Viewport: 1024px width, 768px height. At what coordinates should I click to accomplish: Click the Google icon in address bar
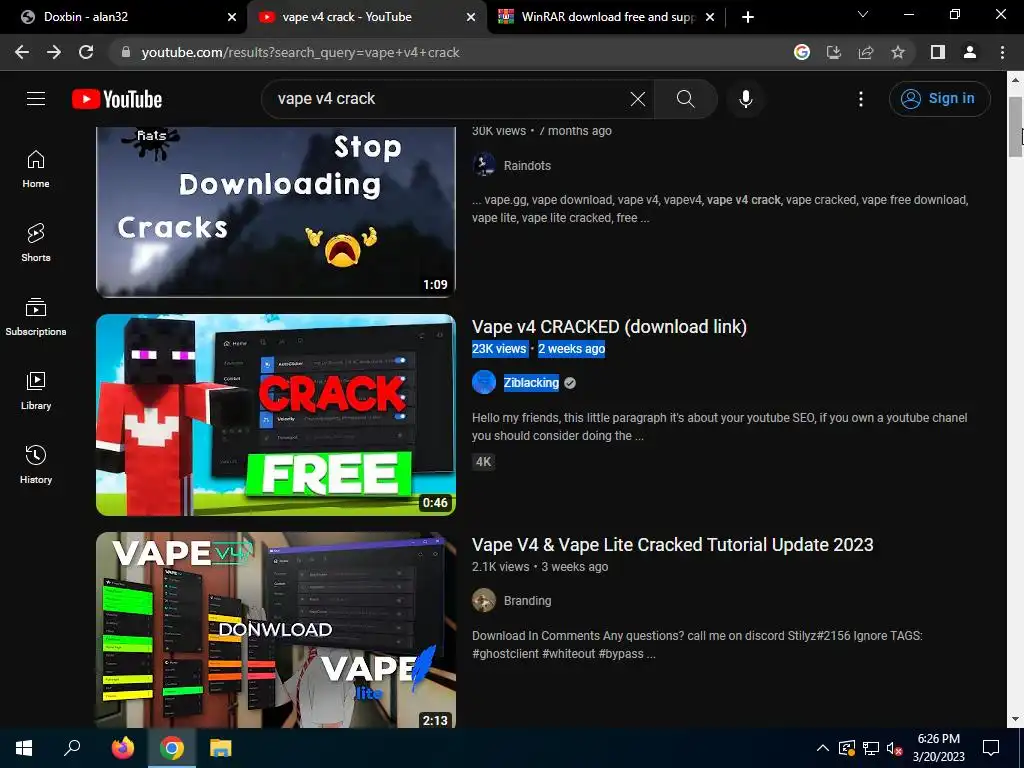point(801,52)
